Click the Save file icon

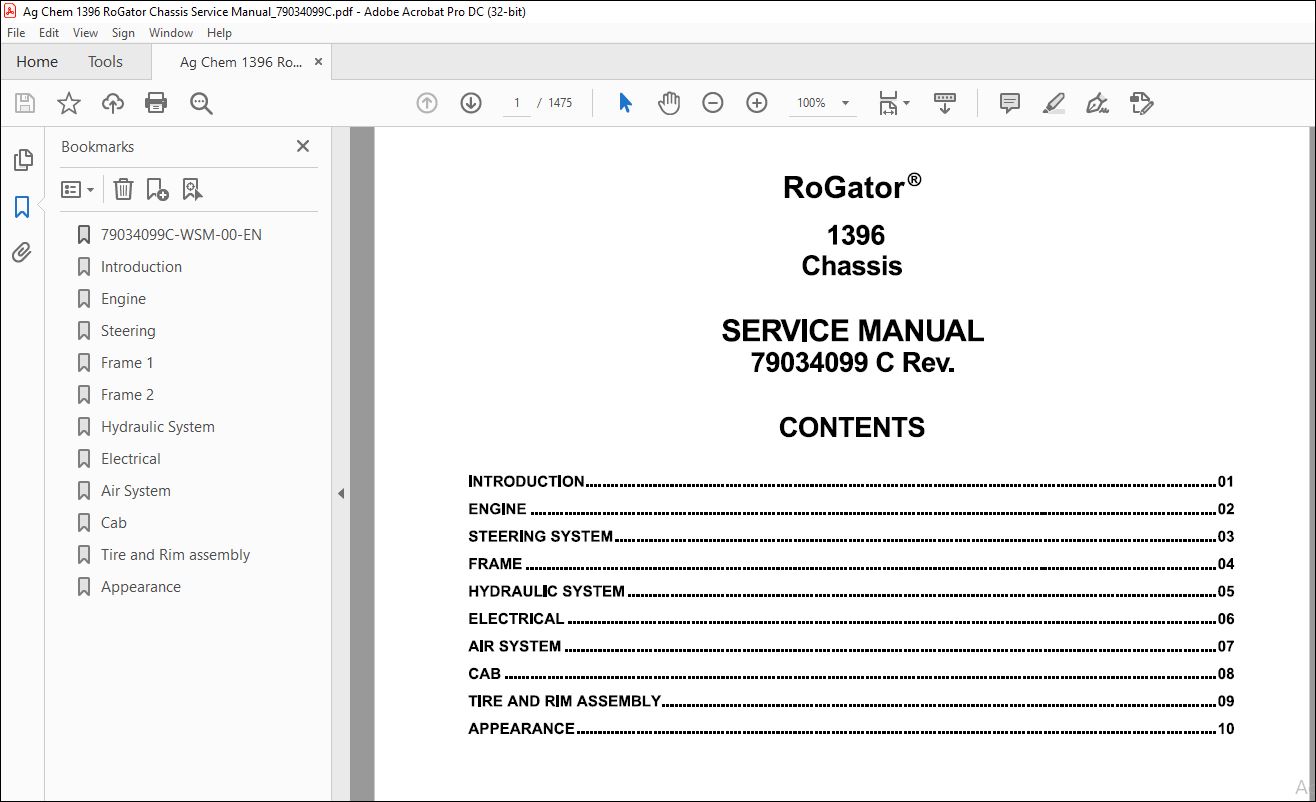point(25,103)
